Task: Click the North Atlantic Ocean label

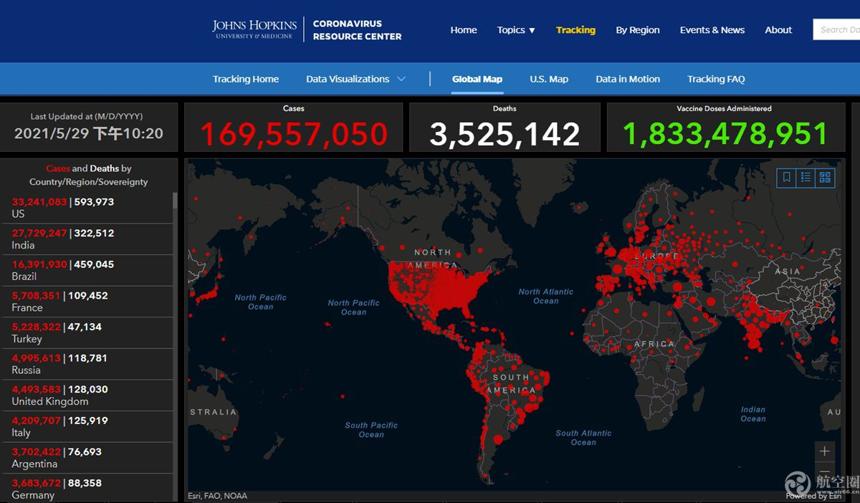Action: click(x=546, y=296)
